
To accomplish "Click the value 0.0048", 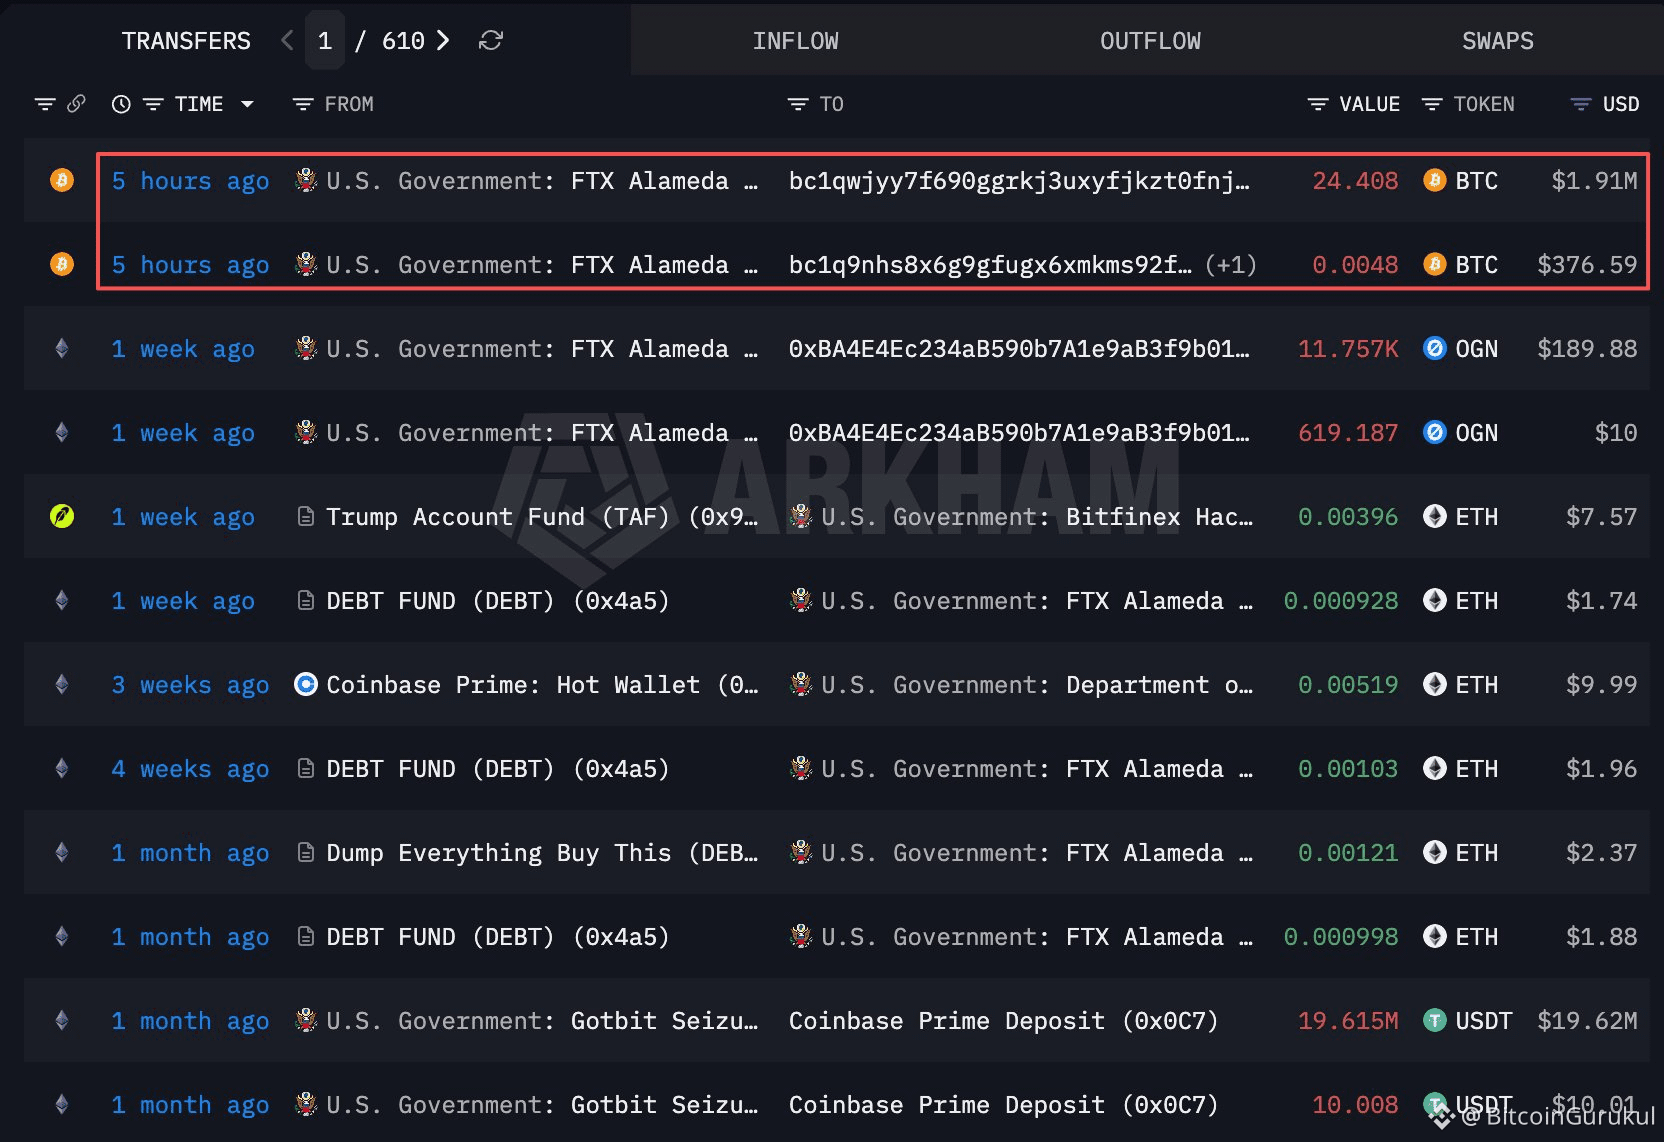I will pos(1355,265).
